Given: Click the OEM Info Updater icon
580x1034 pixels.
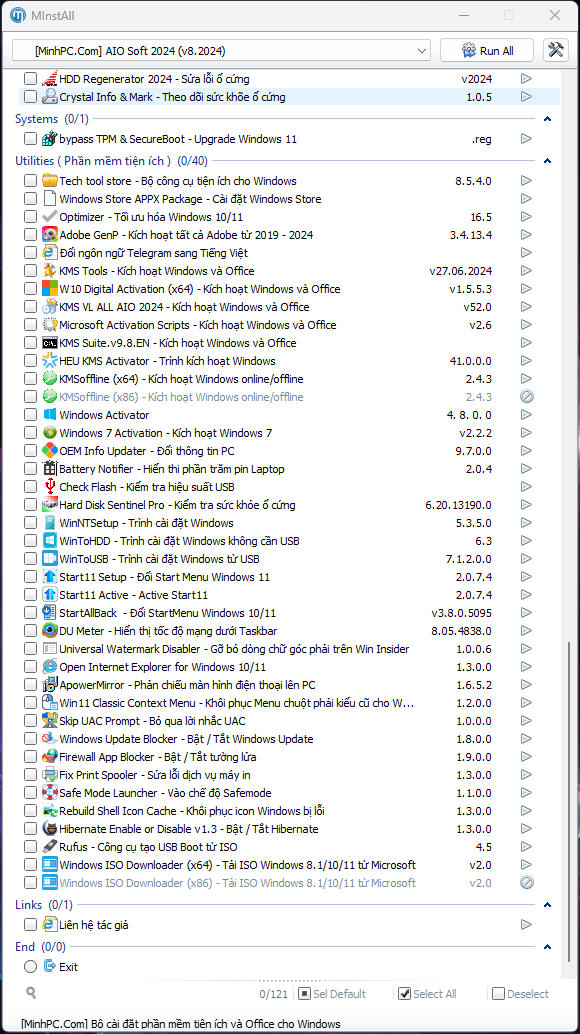Looking at the screenshot, I should pos(49,451).
